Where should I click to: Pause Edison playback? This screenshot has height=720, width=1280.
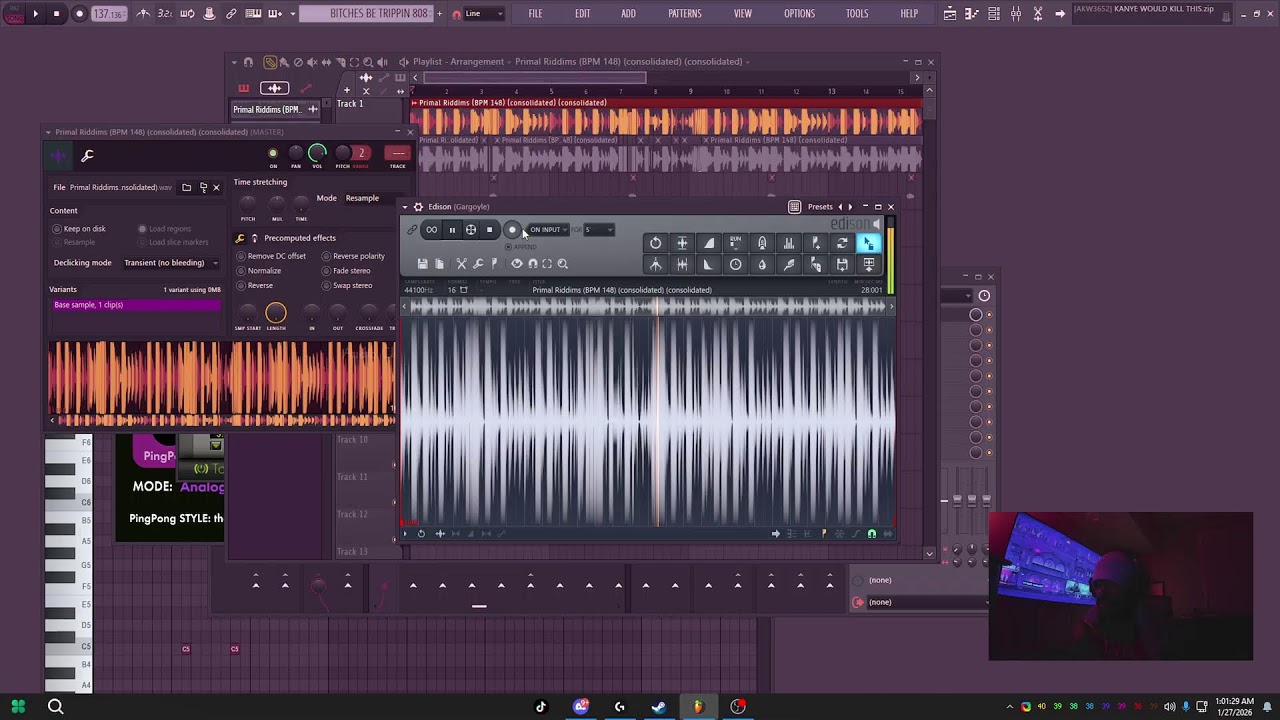(452, 230)
